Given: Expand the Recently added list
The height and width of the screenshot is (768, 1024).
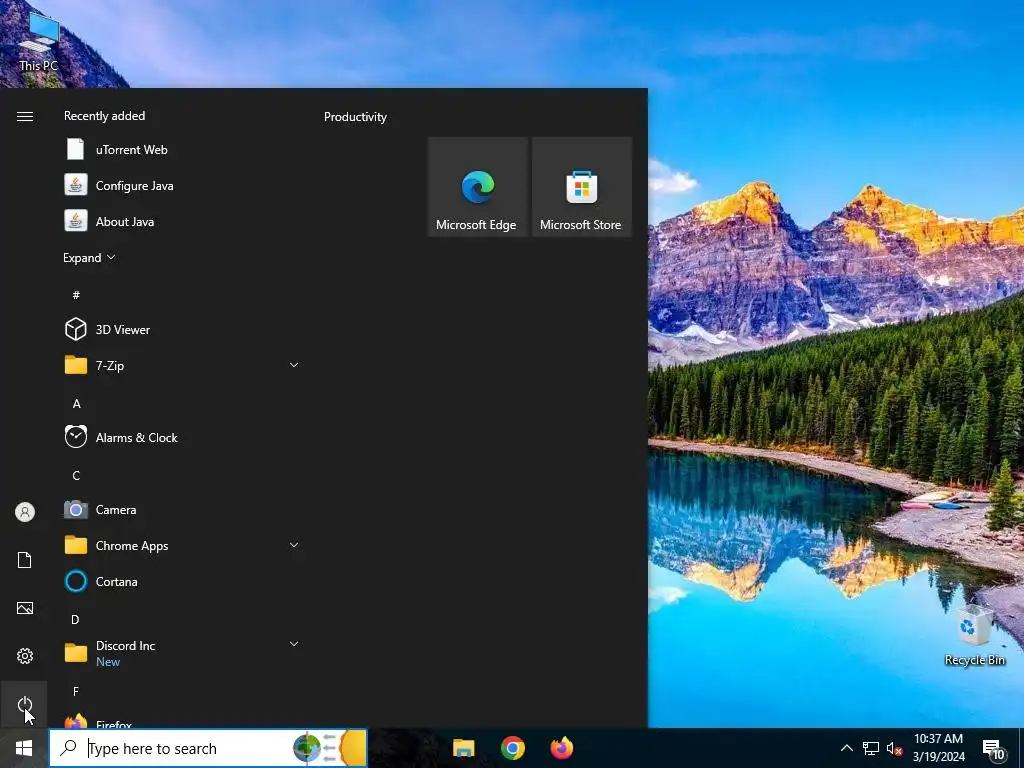Looking at the screenshot, I should pos(89,258).
